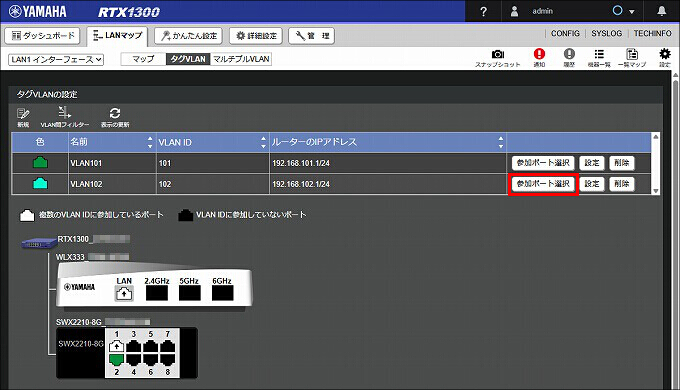Expand the status circle dropdown arrow
The image size is (680, 390).
pyautogui.click(x=632, y=12)
